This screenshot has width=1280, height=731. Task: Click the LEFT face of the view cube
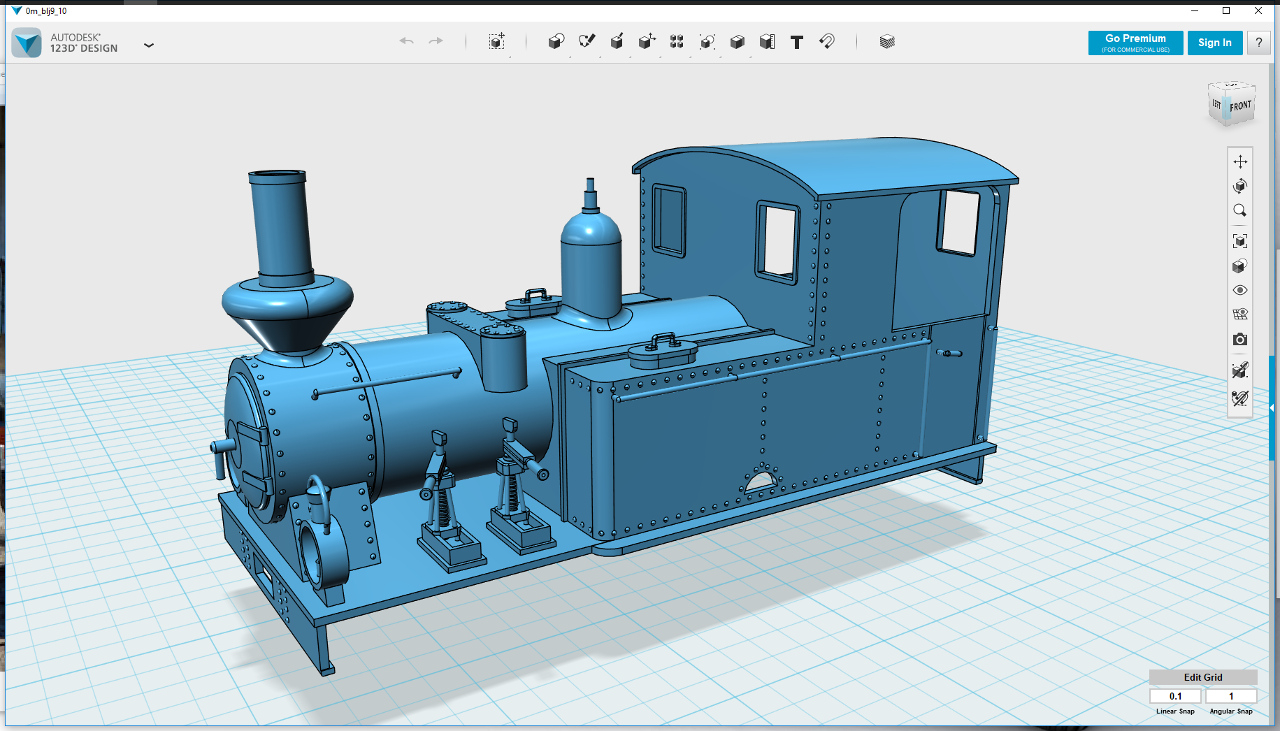(1217, 104)
